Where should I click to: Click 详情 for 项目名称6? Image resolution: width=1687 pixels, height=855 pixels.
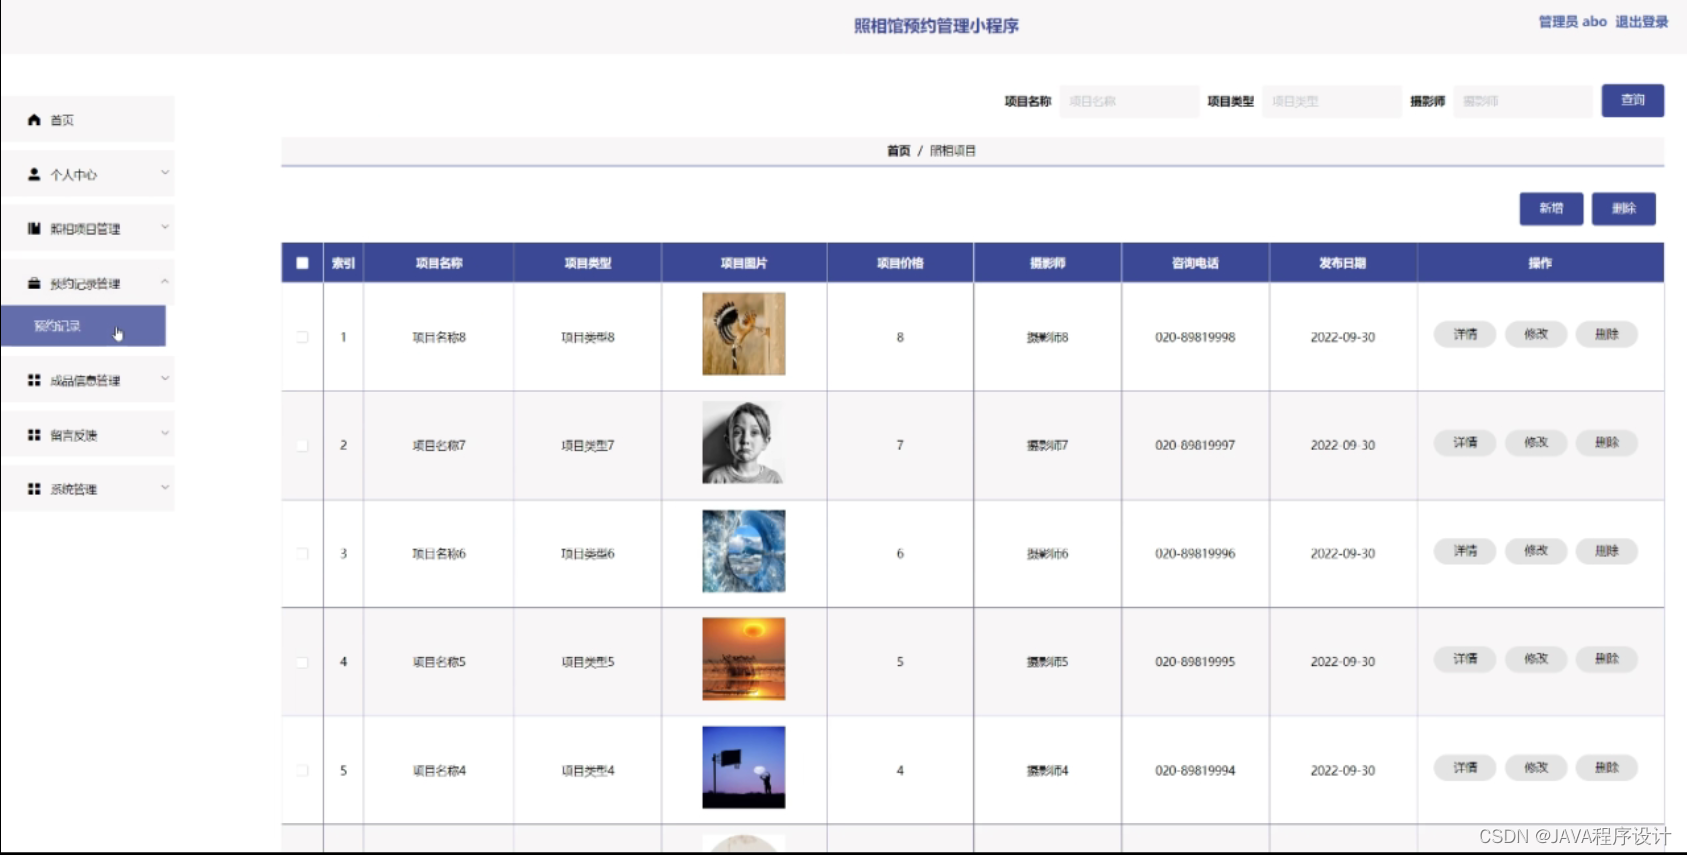1465,551
